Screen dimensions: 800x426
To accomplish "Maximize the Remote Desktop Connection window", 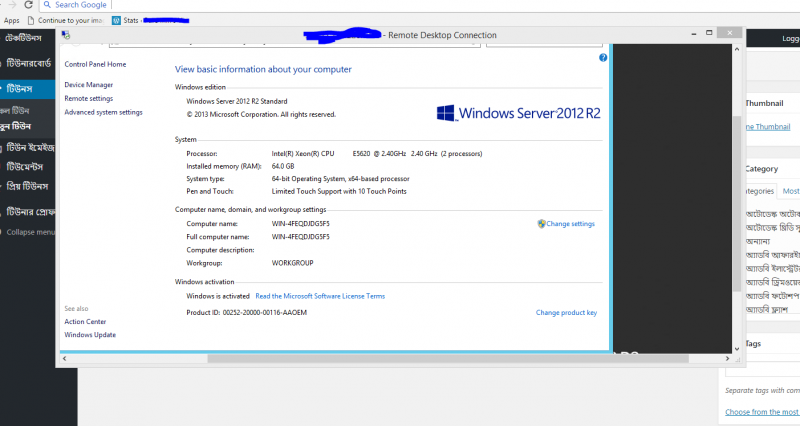I will (x=709, y=33).
